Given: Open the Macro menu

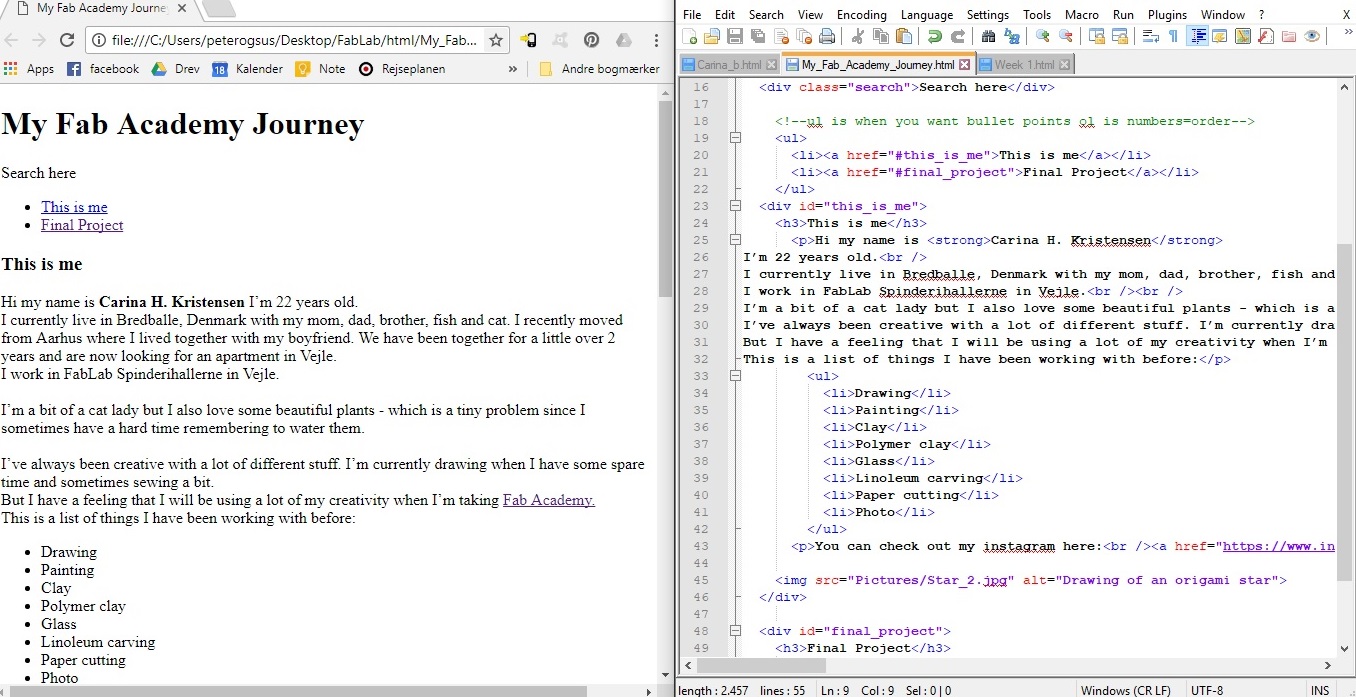Looking at the screenshot, I should [1081, 15].
